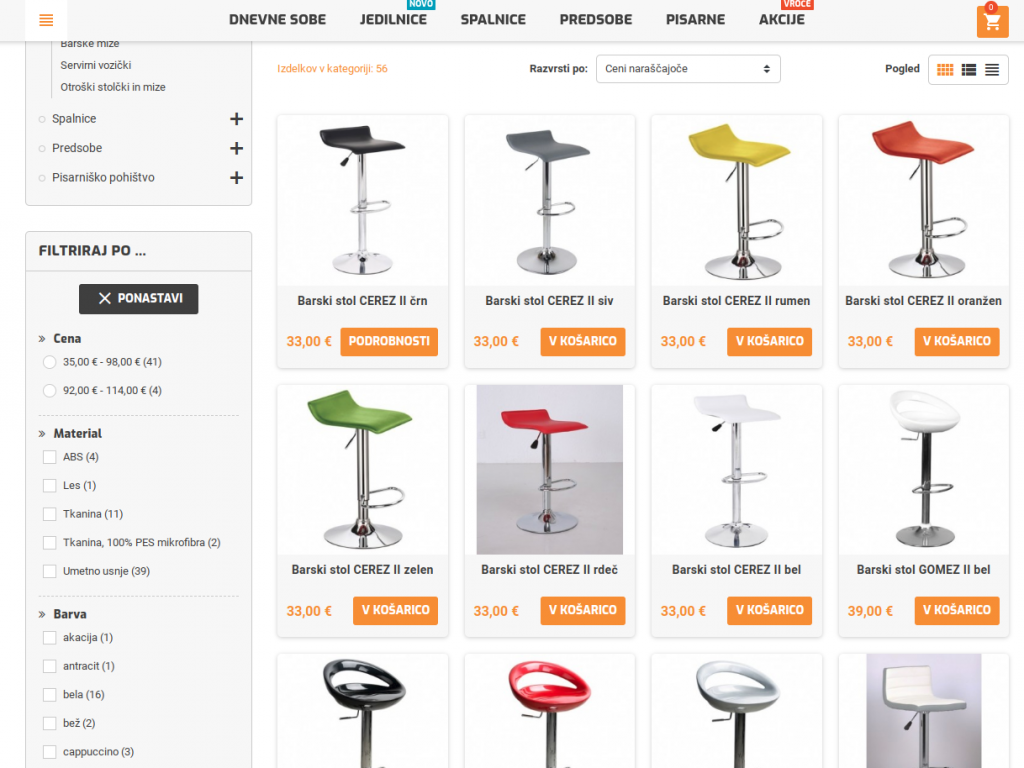Viewport: 1024px width, 768px height.
Task: Open JEDILNICE in the top menu
Action: 393,20
